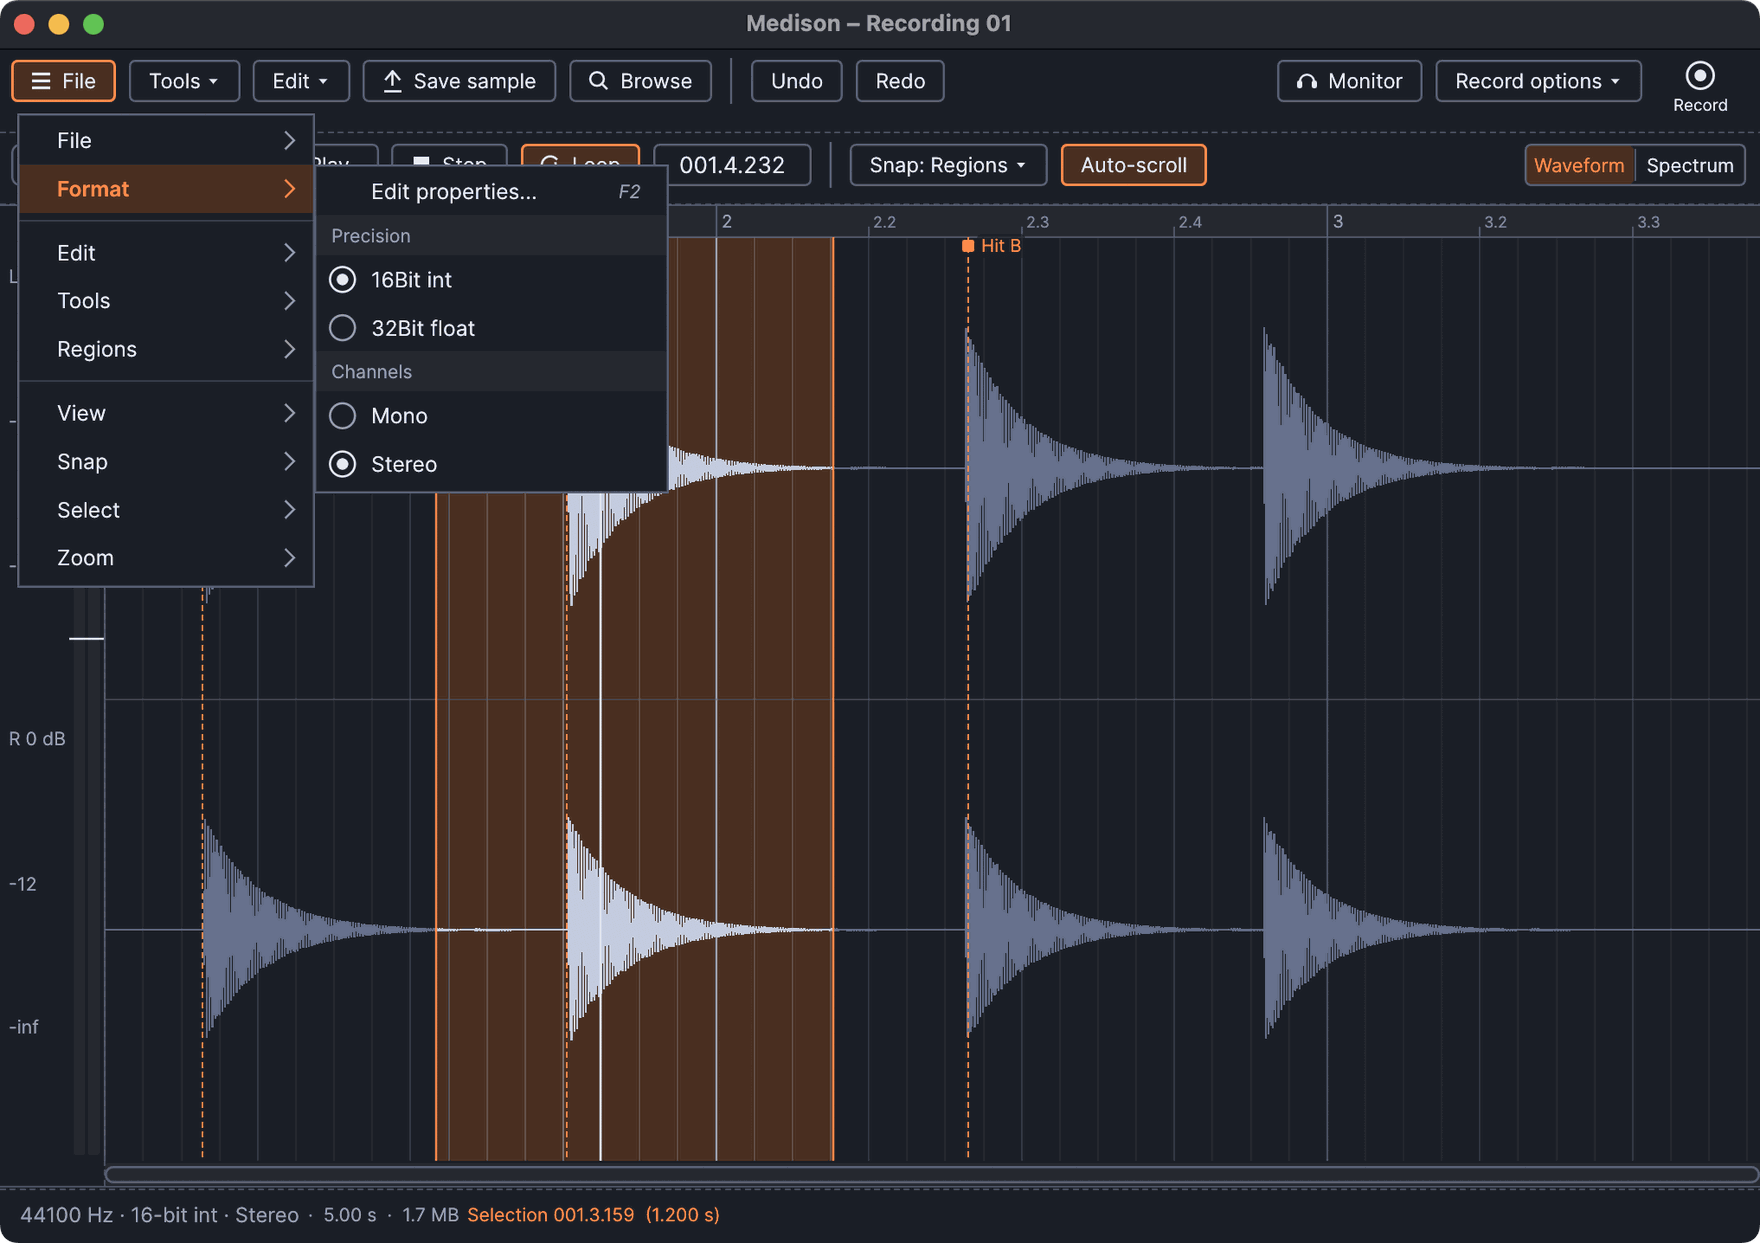1760x1243 pixels.
Task: Open the Edit dropdown in toolbar
Action: point(301,81)
